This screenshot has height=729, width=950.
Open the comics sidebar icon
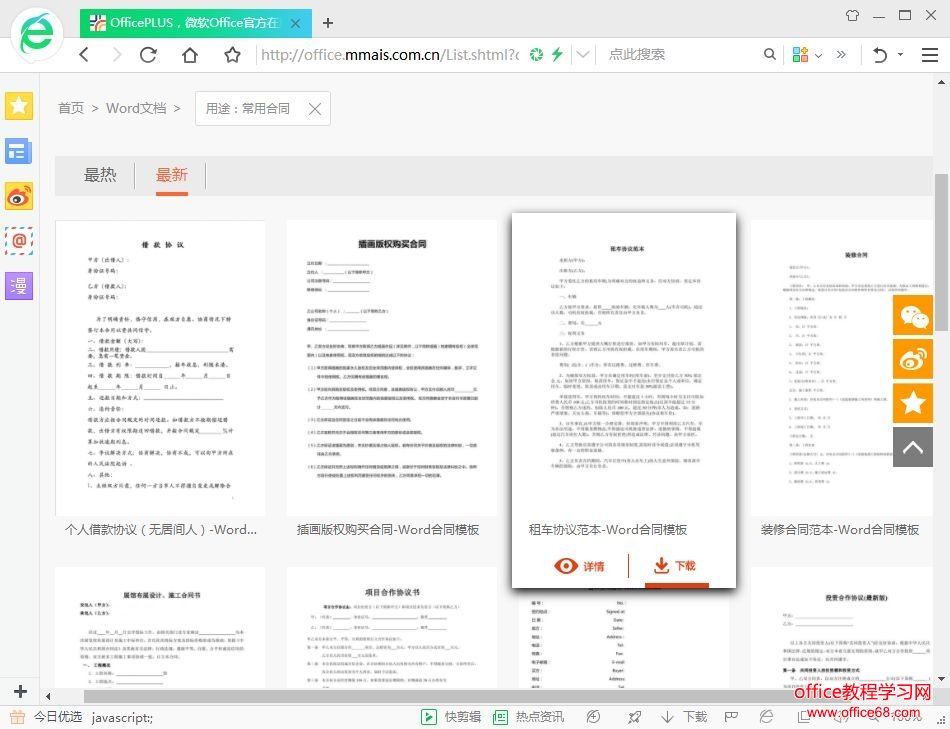[x=19, y=286]
